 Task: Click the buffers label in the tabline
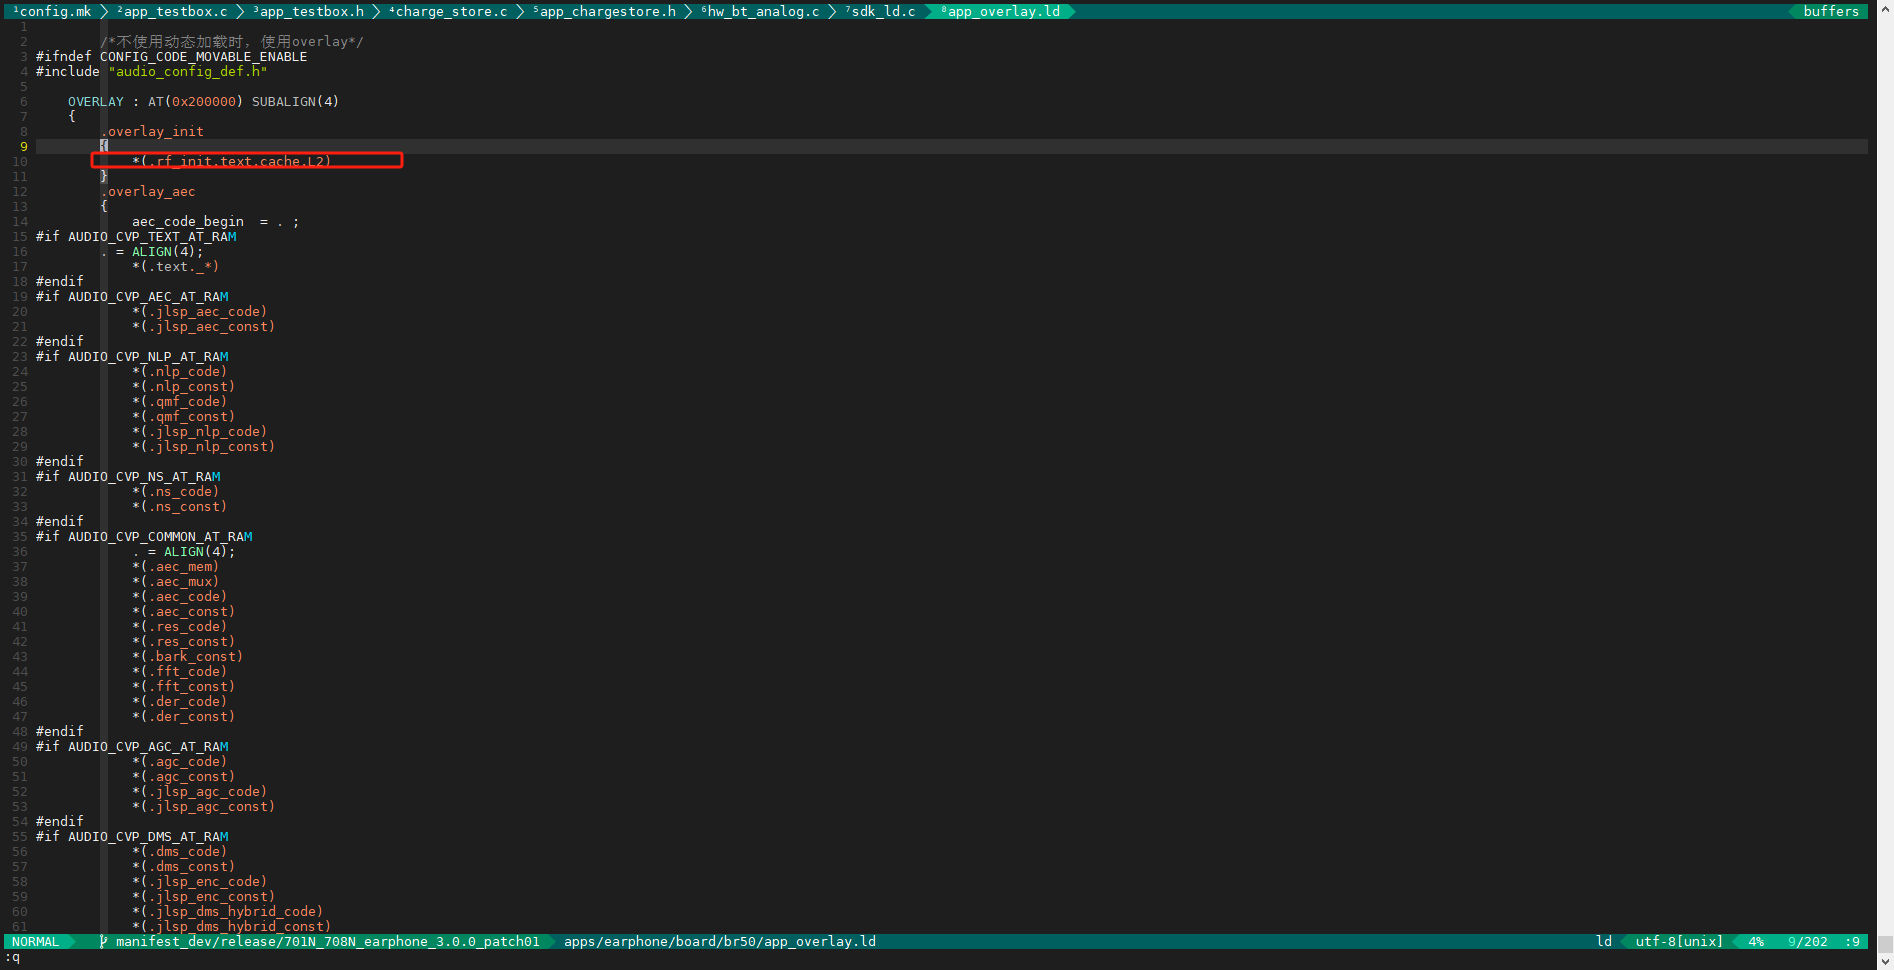tap(1831, 12)
